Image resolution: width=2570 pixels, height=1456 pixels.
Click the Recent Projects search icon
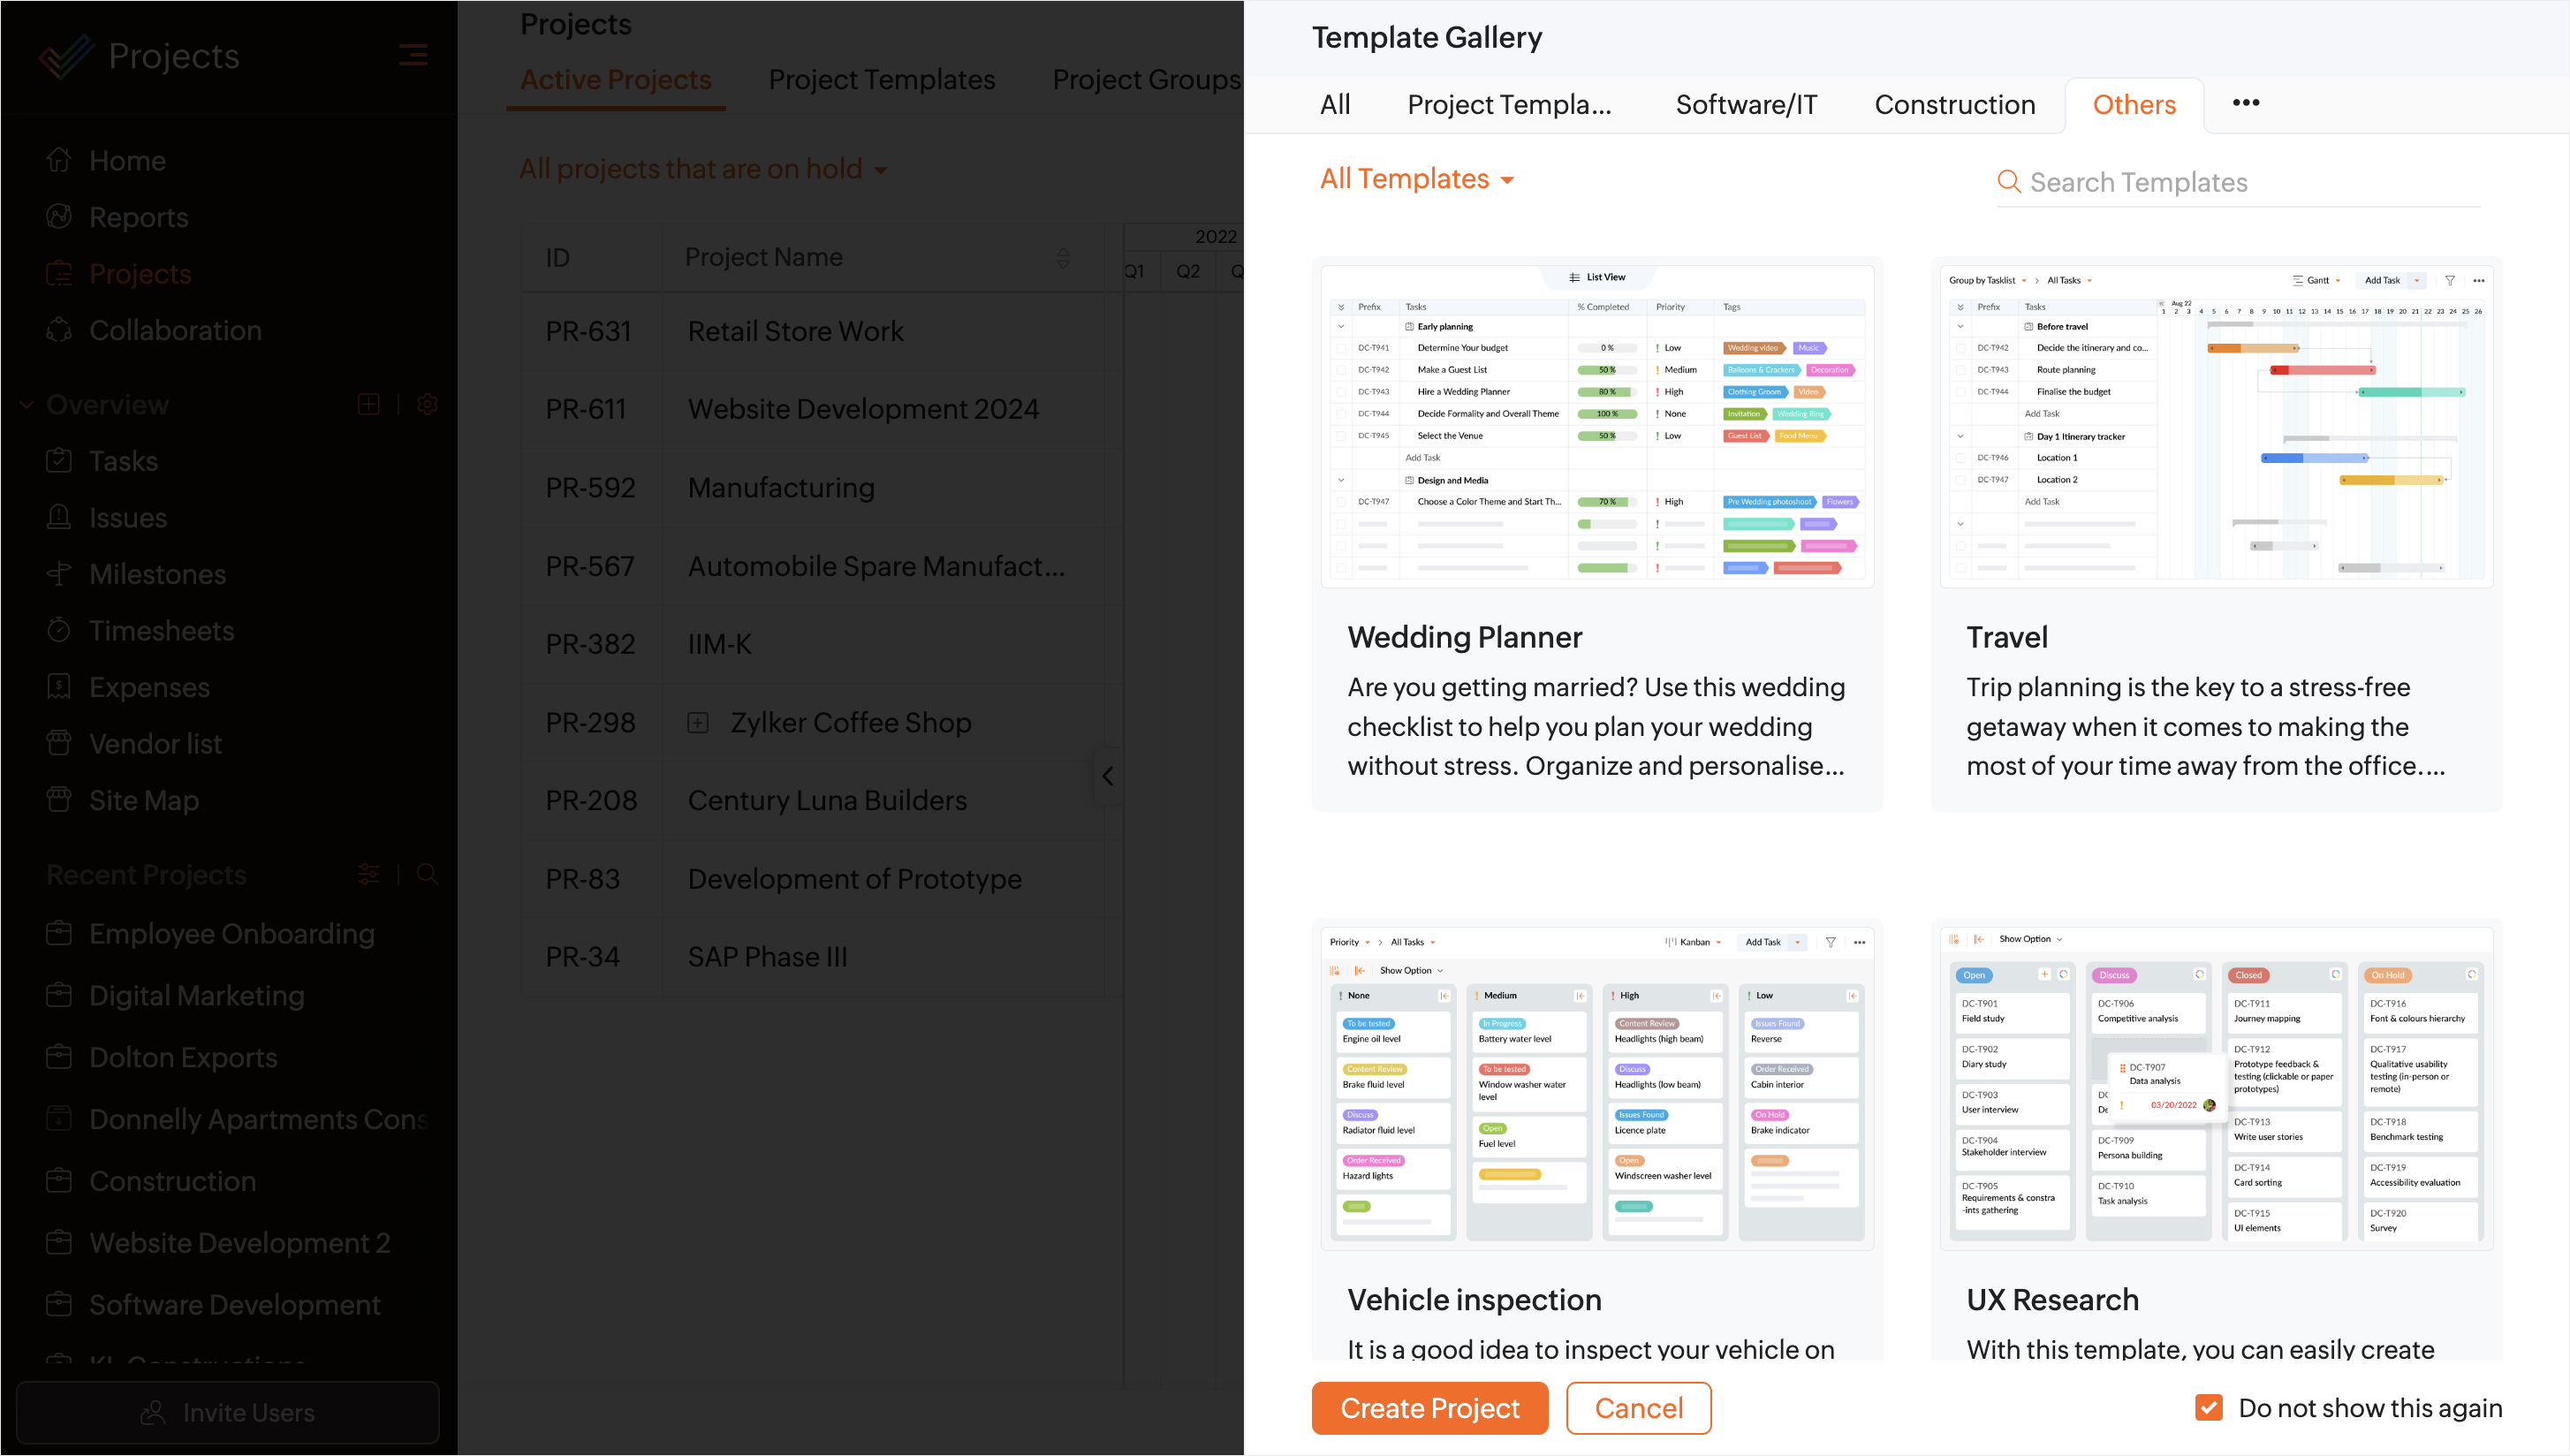(427, 874)
